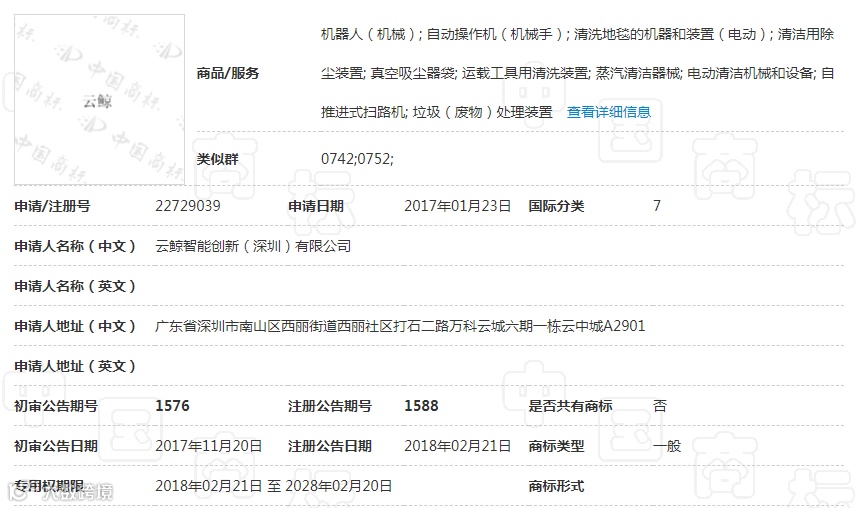Click the 申请/注册号 label
The height and width of the screenshot is (508, 860).
coord(52,206)
